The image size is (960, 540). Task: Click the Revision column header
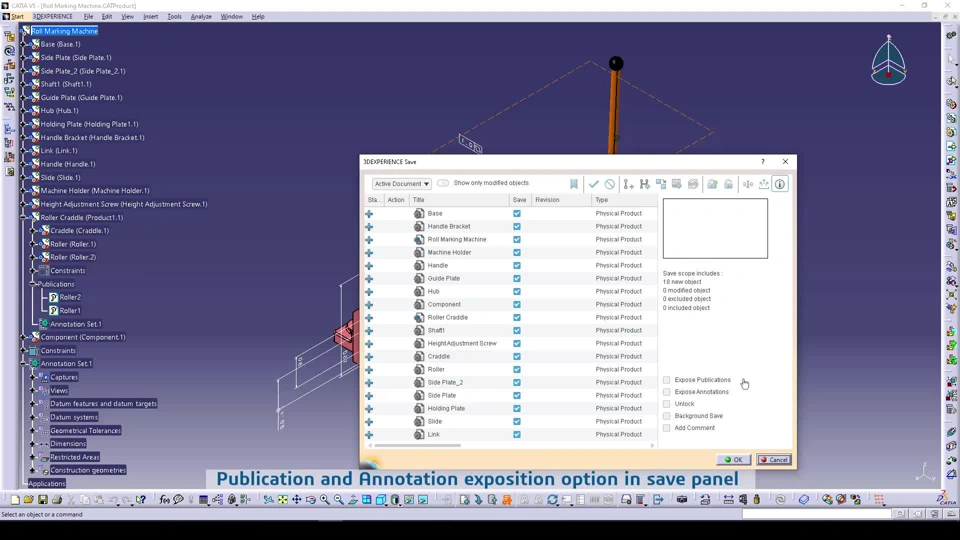pos(561,200)
